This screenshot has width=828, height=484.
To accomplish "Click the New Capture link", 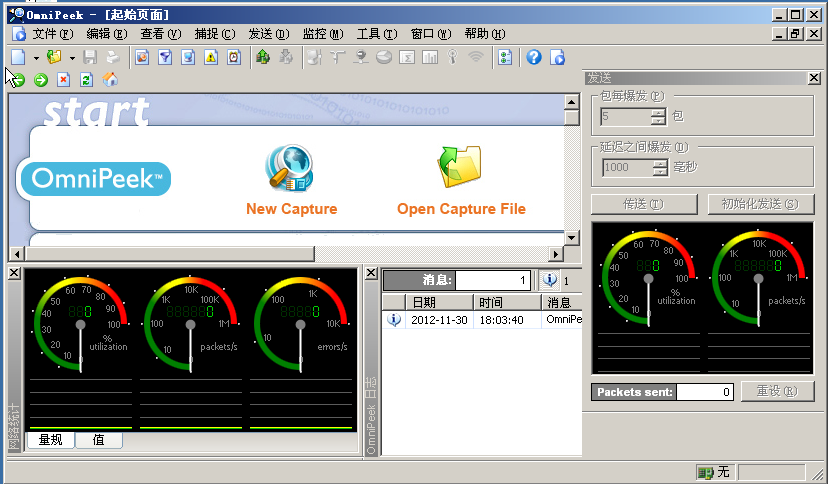I will (291, 209).
